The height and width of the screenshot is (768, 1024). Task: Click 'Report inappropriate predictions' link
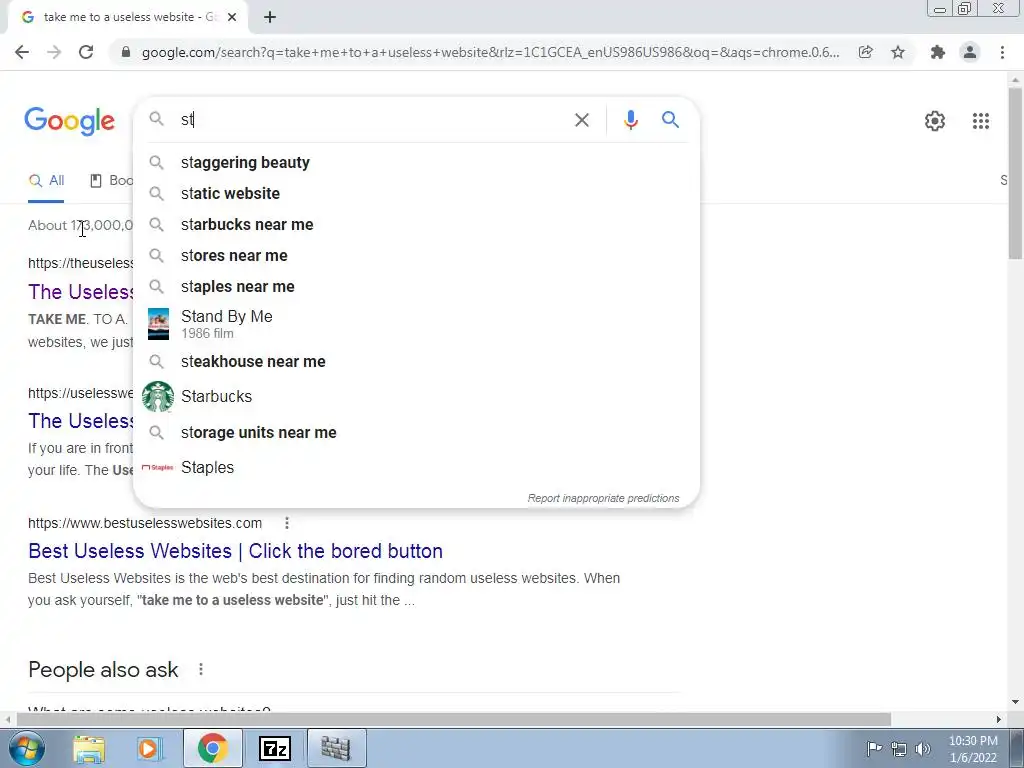pyautogui.click(x=603, y=498)
